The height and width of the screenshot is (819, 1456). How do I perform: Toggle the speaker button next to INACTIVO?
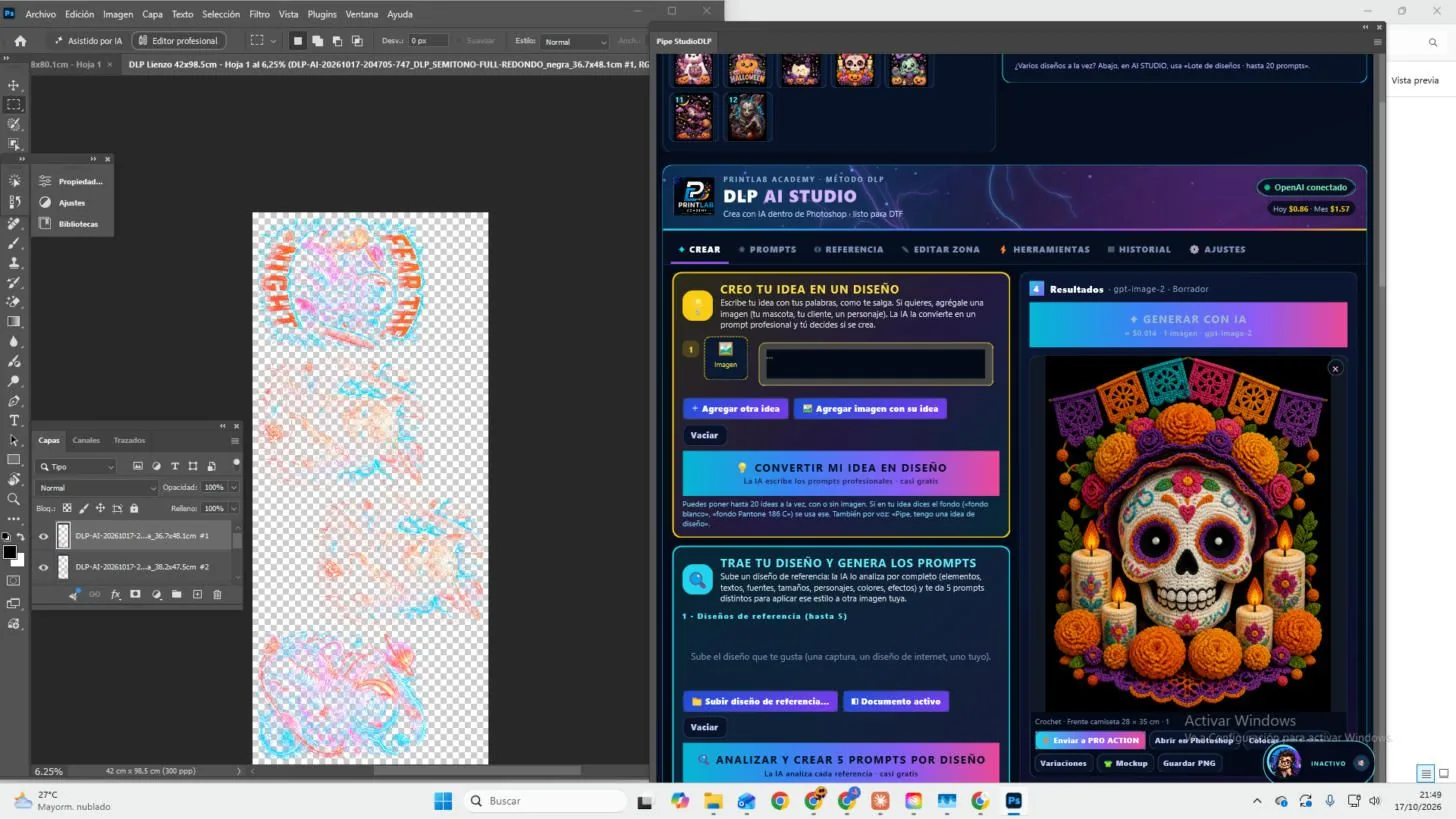(1361, 763)
